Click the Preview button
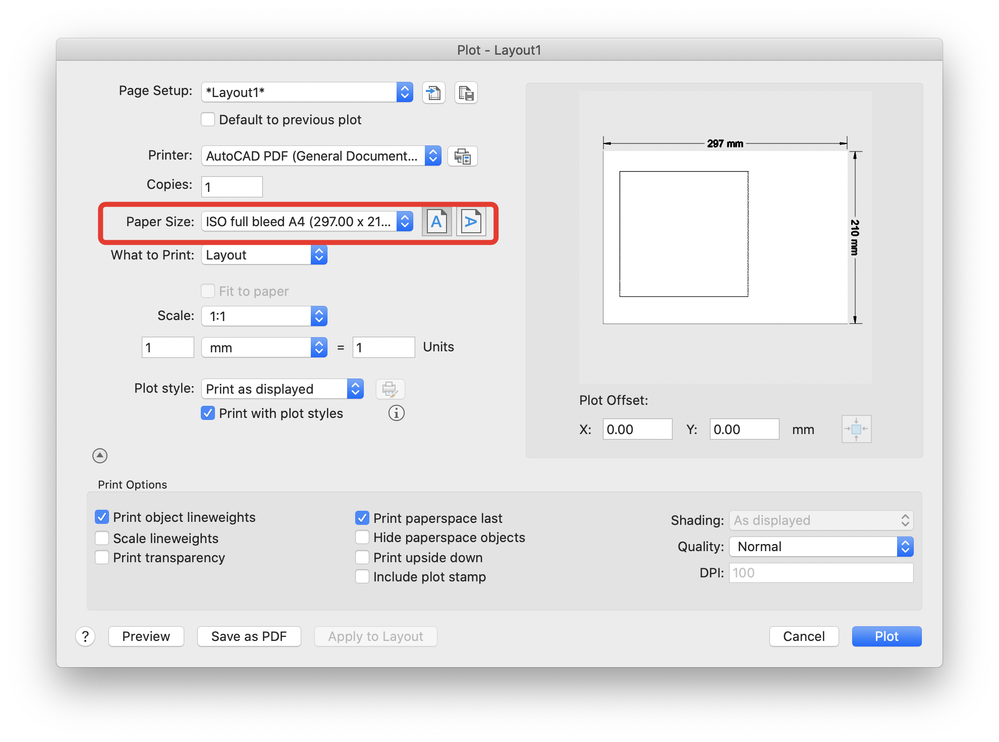 coord(146,636)
